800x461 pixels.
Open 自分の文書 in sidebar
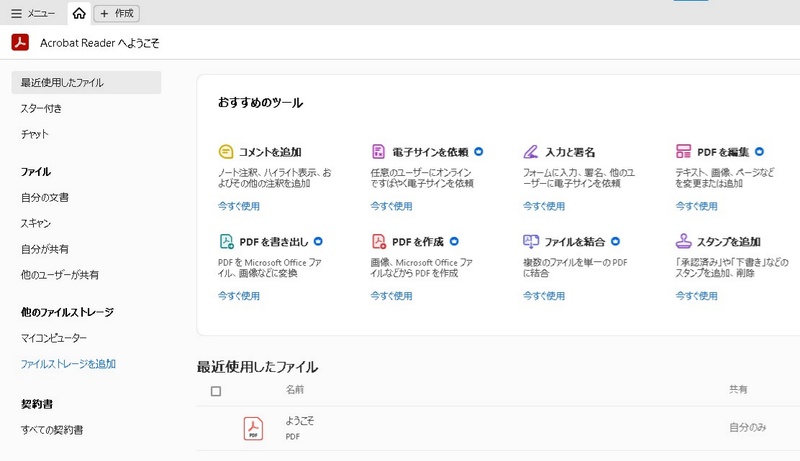click(45, 197)
